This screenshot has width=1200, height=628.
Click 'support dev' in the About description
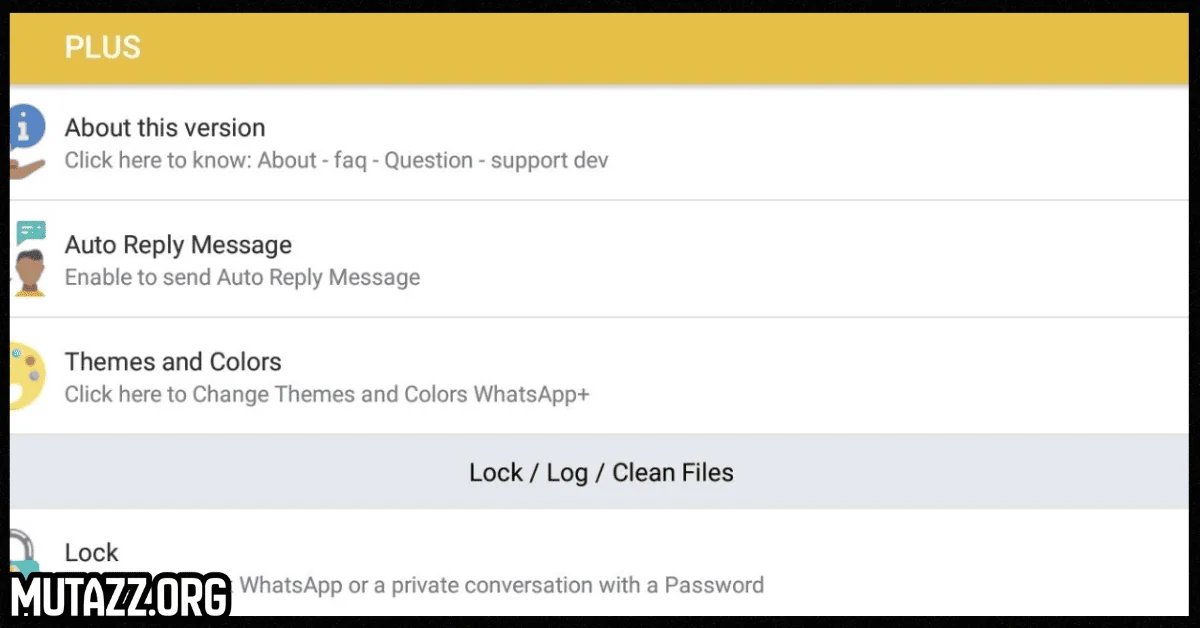tap(549, 160)
